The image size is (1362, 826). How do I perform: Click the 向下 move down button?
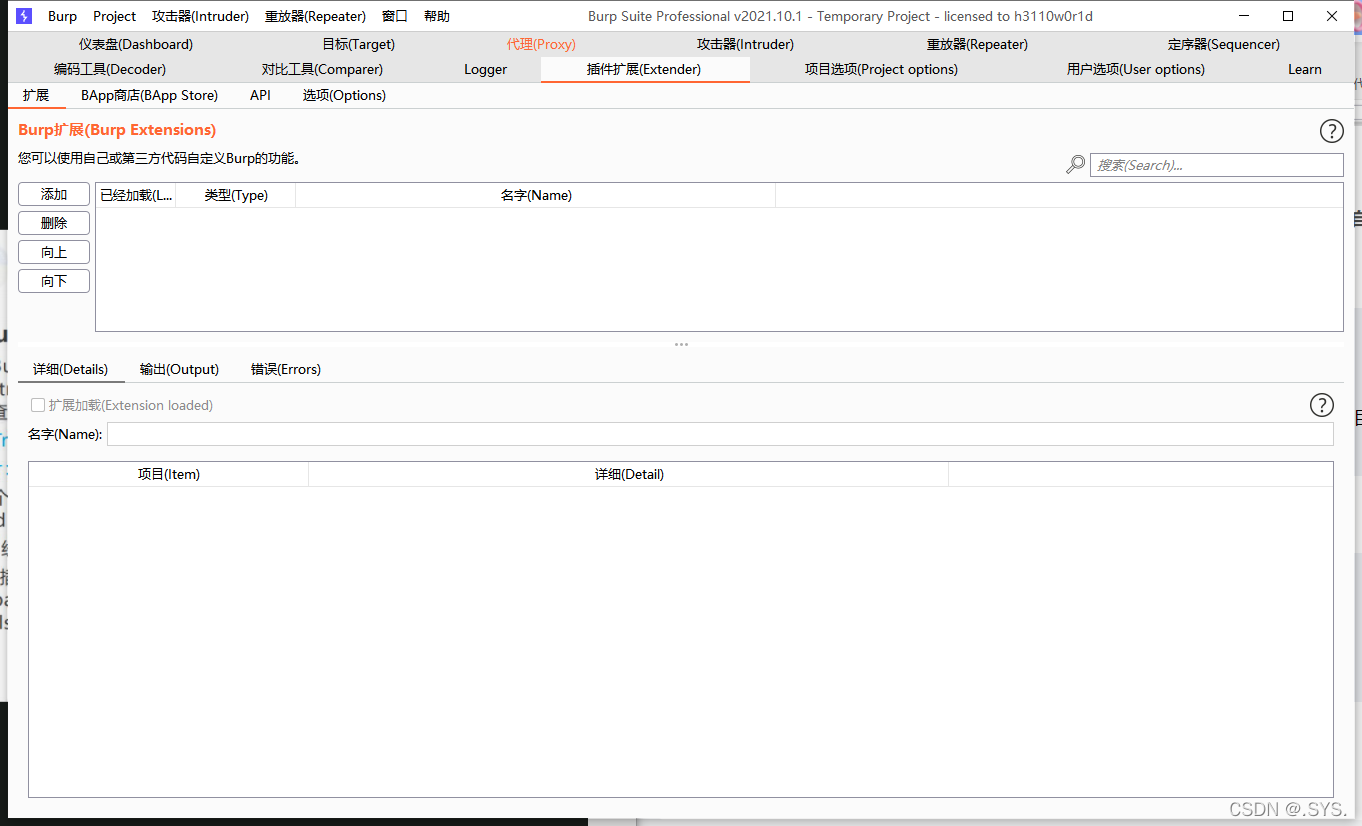click(54, 281)
